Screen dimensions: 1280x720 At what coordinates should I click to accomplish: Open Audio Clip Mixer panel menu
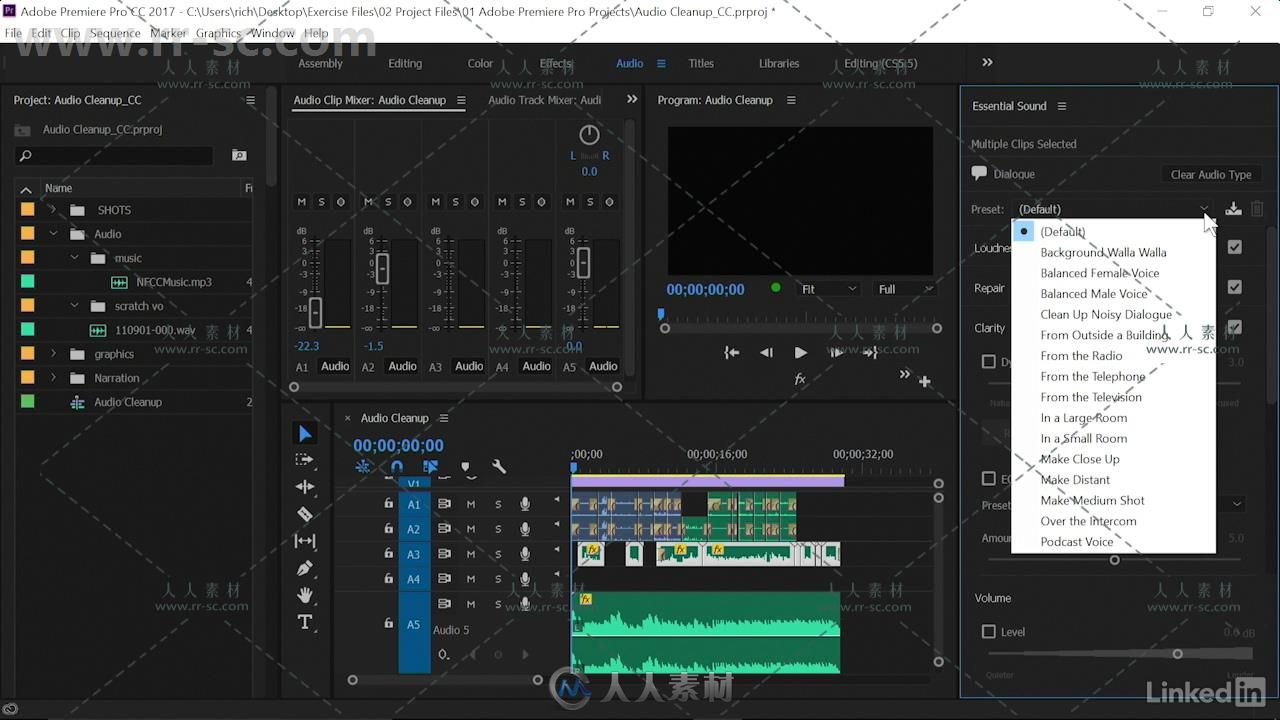(461, 100)
